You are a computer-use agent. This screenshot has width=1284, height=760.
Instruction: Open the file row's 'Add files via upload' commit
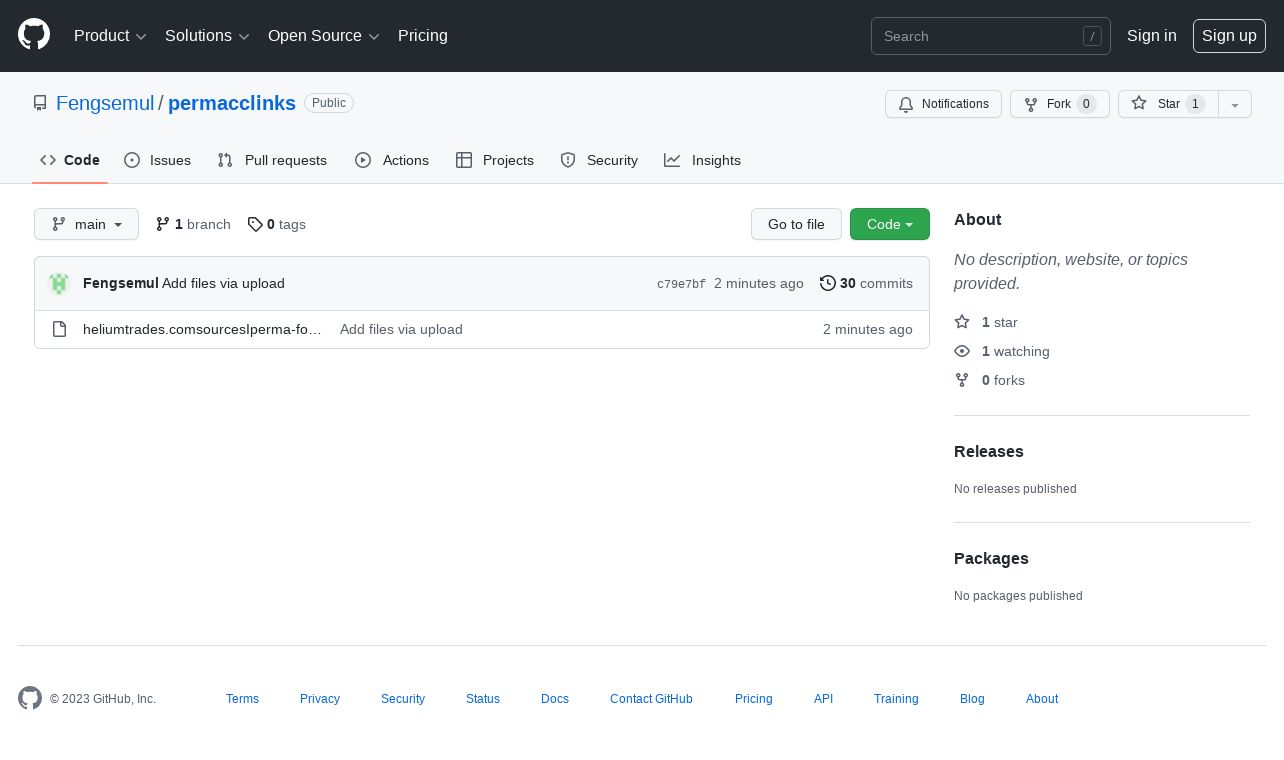(401, 329)
